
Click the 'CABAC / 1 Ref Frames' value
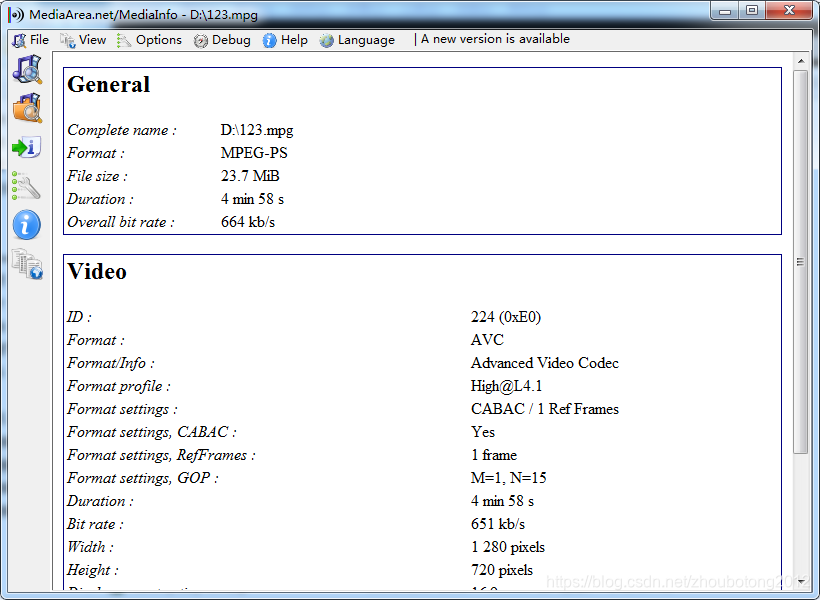pos(544,409)
